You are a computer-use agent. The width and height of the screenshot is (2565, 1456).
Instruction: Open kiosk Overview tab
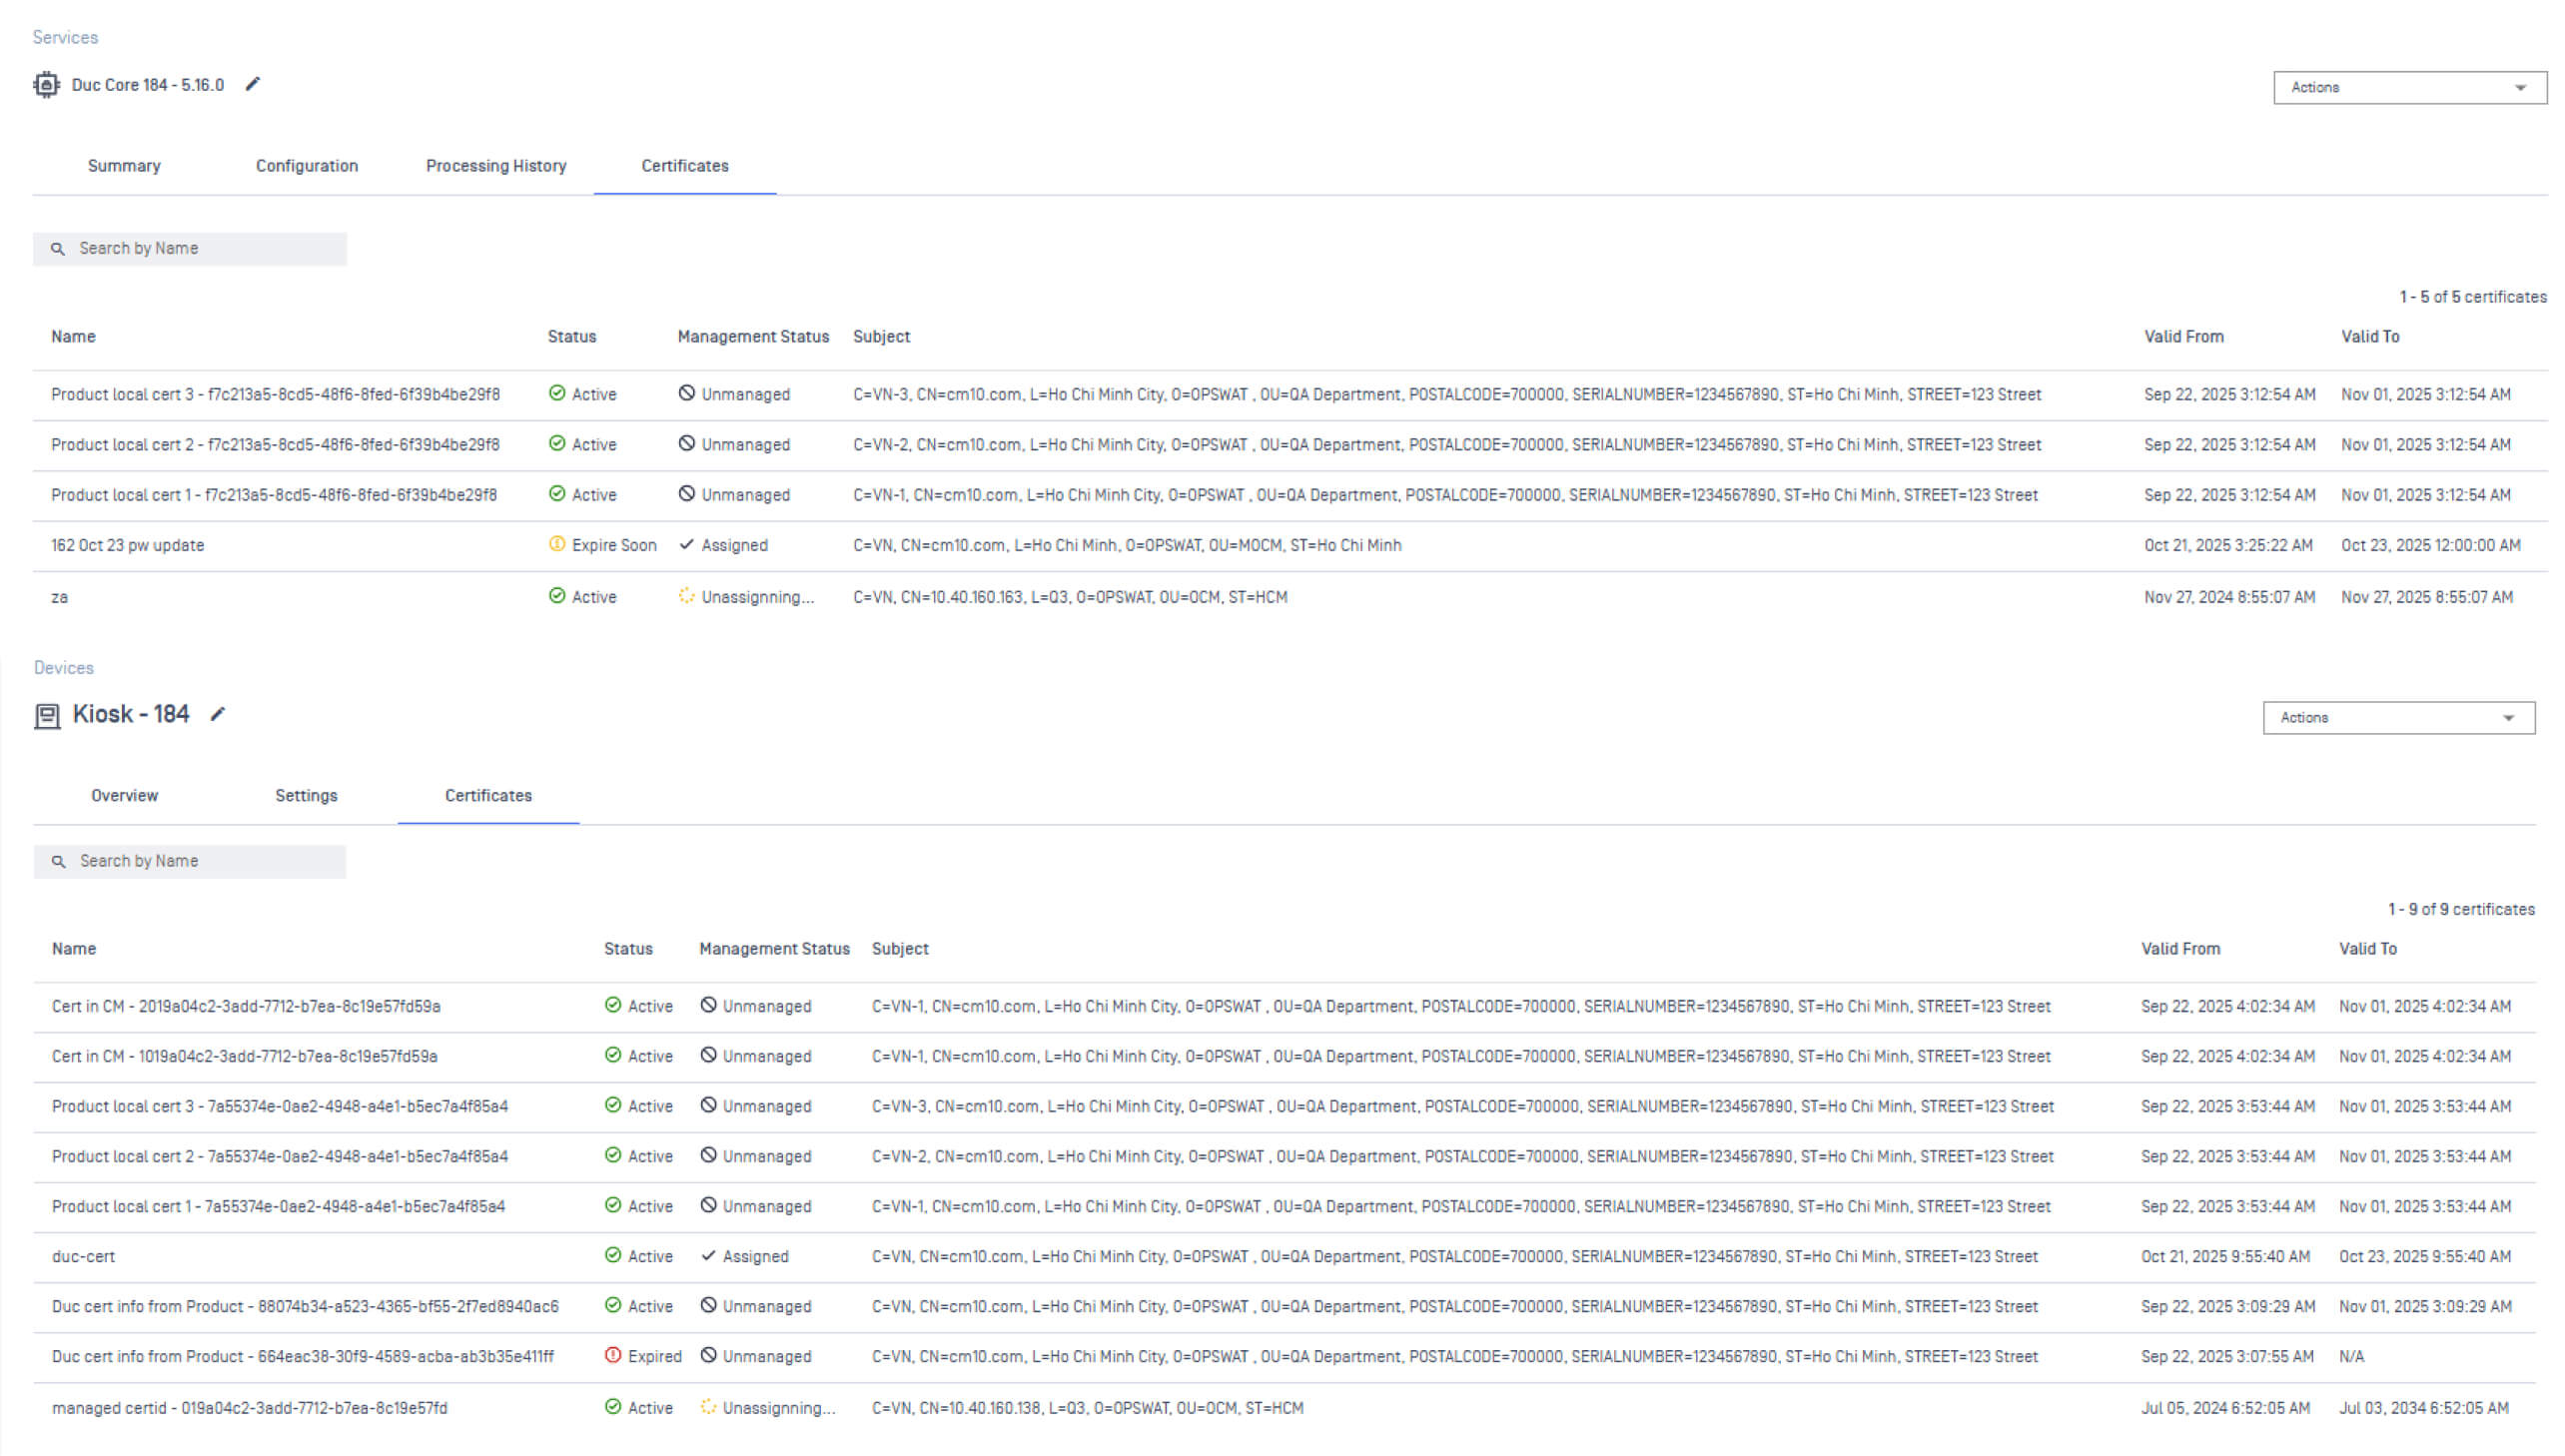(x=124, y=795)
